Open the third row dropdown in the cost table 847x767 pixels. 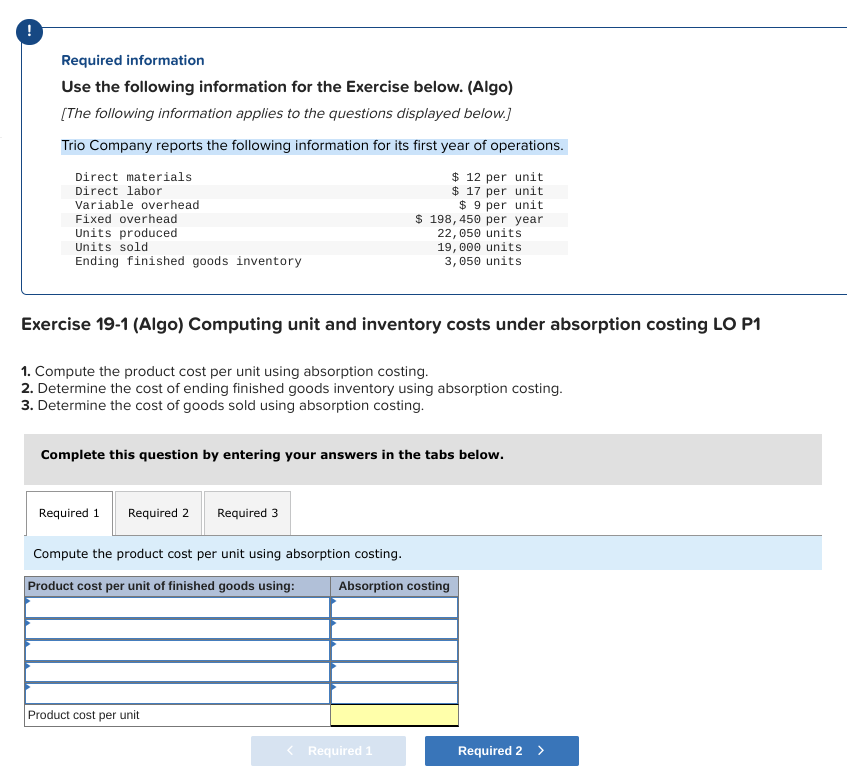(176, 650)
